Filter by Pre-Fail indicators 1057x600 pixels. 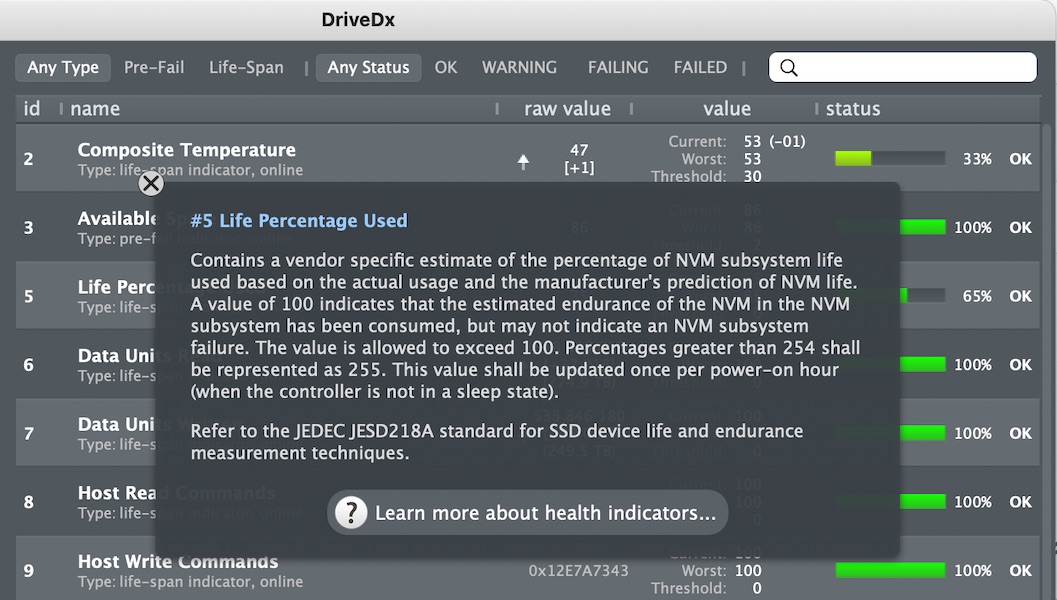pyautogui.click(x=154, y=67)
